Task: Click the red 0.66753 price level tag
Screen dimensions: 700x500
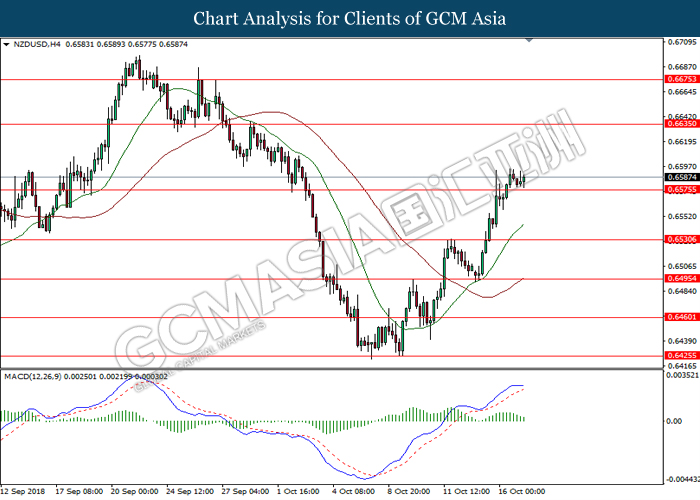Action: [681, 79]
